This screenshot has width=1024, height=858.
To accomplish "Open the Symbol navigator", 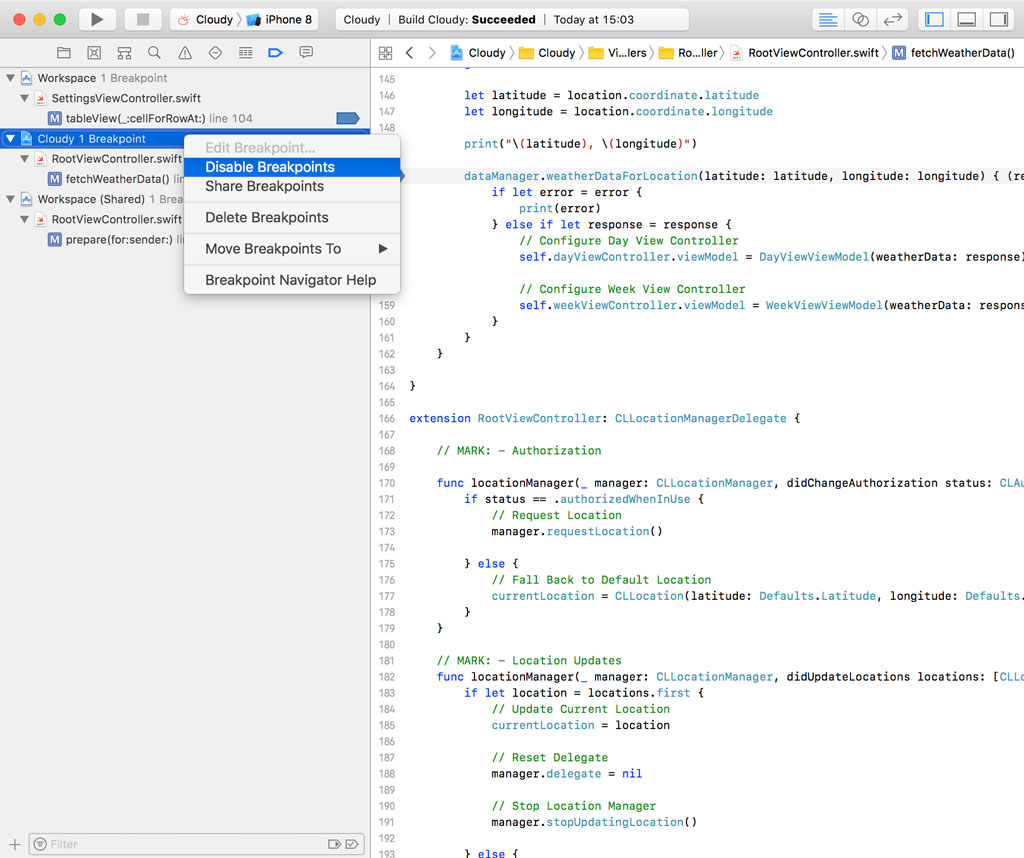I will tap(123, 52).
